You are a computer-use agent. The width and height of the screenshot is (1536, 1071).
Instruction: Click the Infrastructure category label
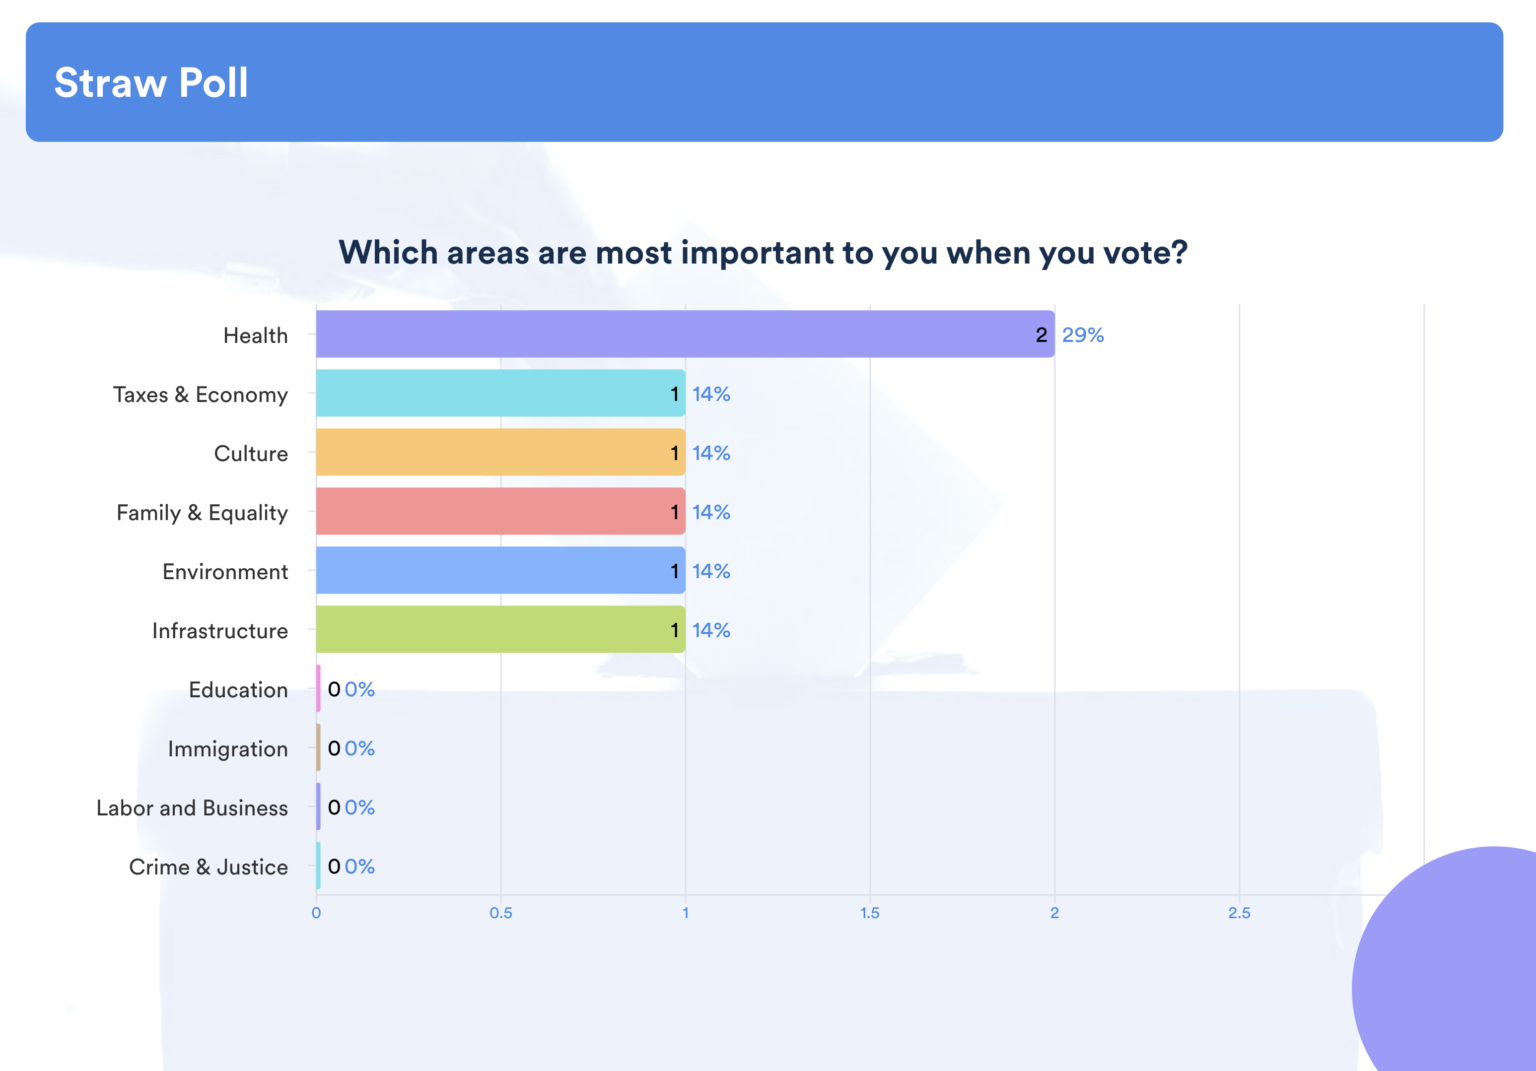pos(220,631)
